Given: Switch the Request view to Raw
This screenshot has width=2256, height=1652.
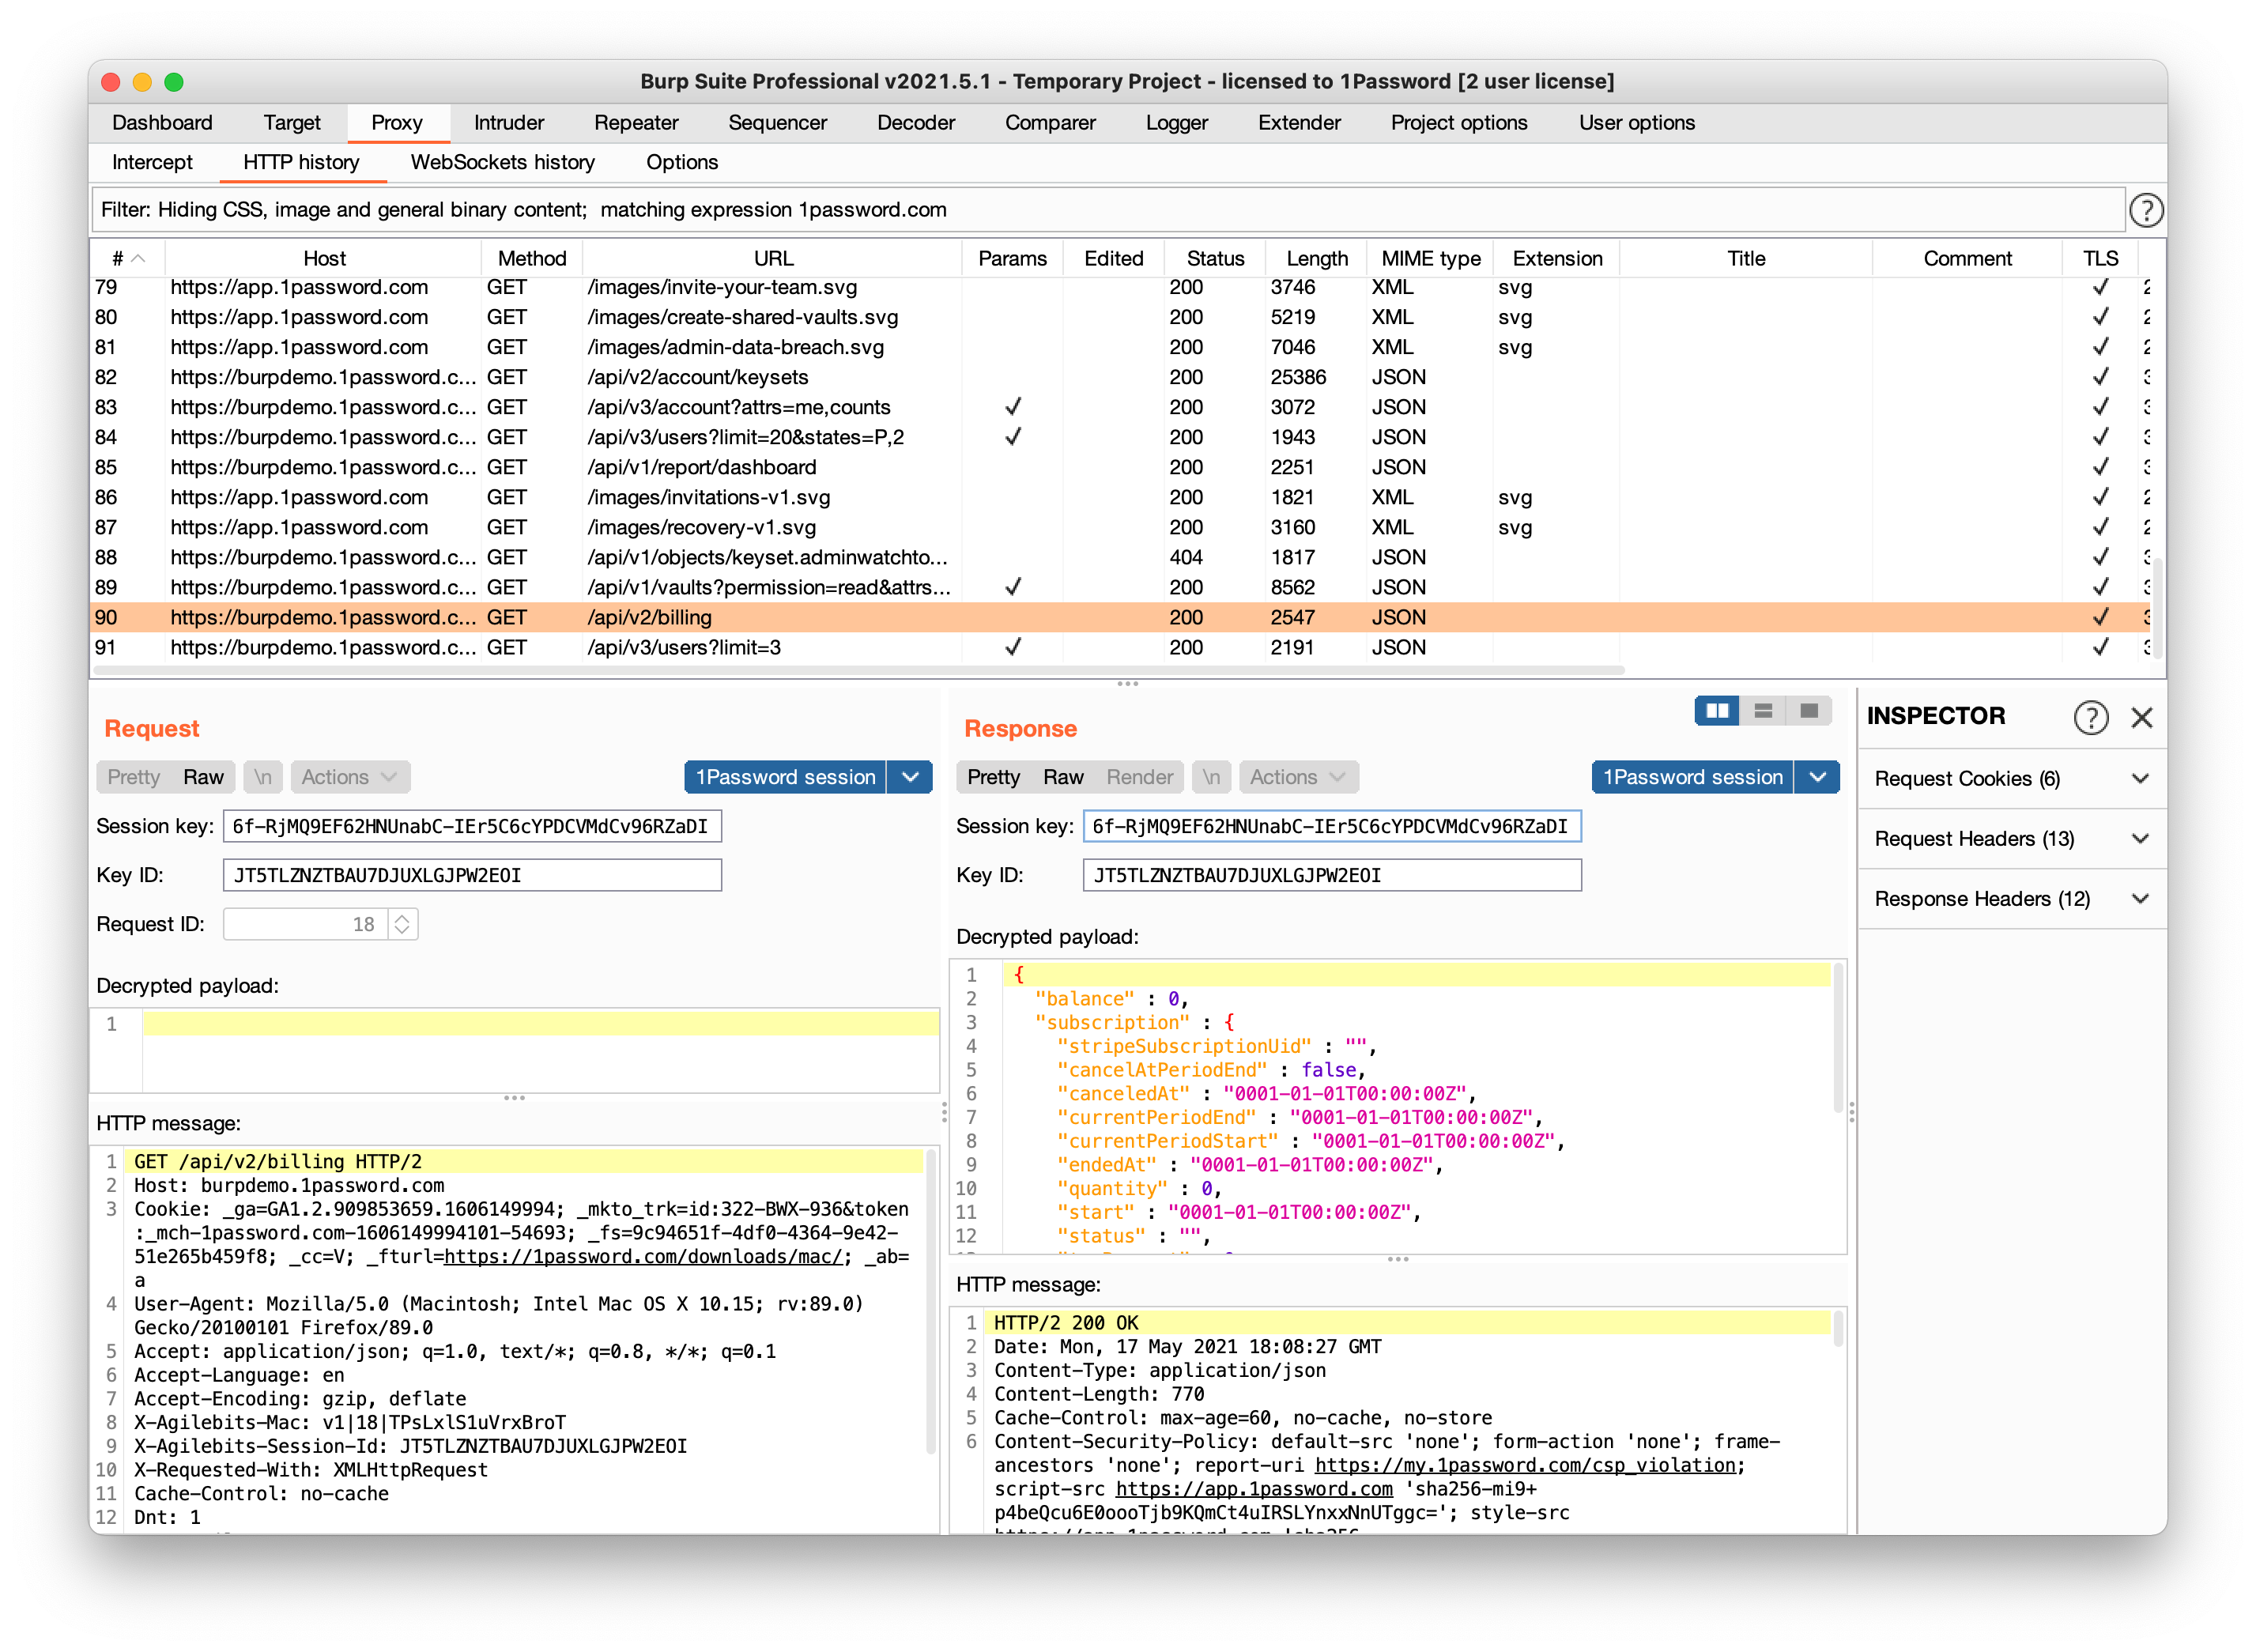Looking at the screenshot, I should point(203,777).
